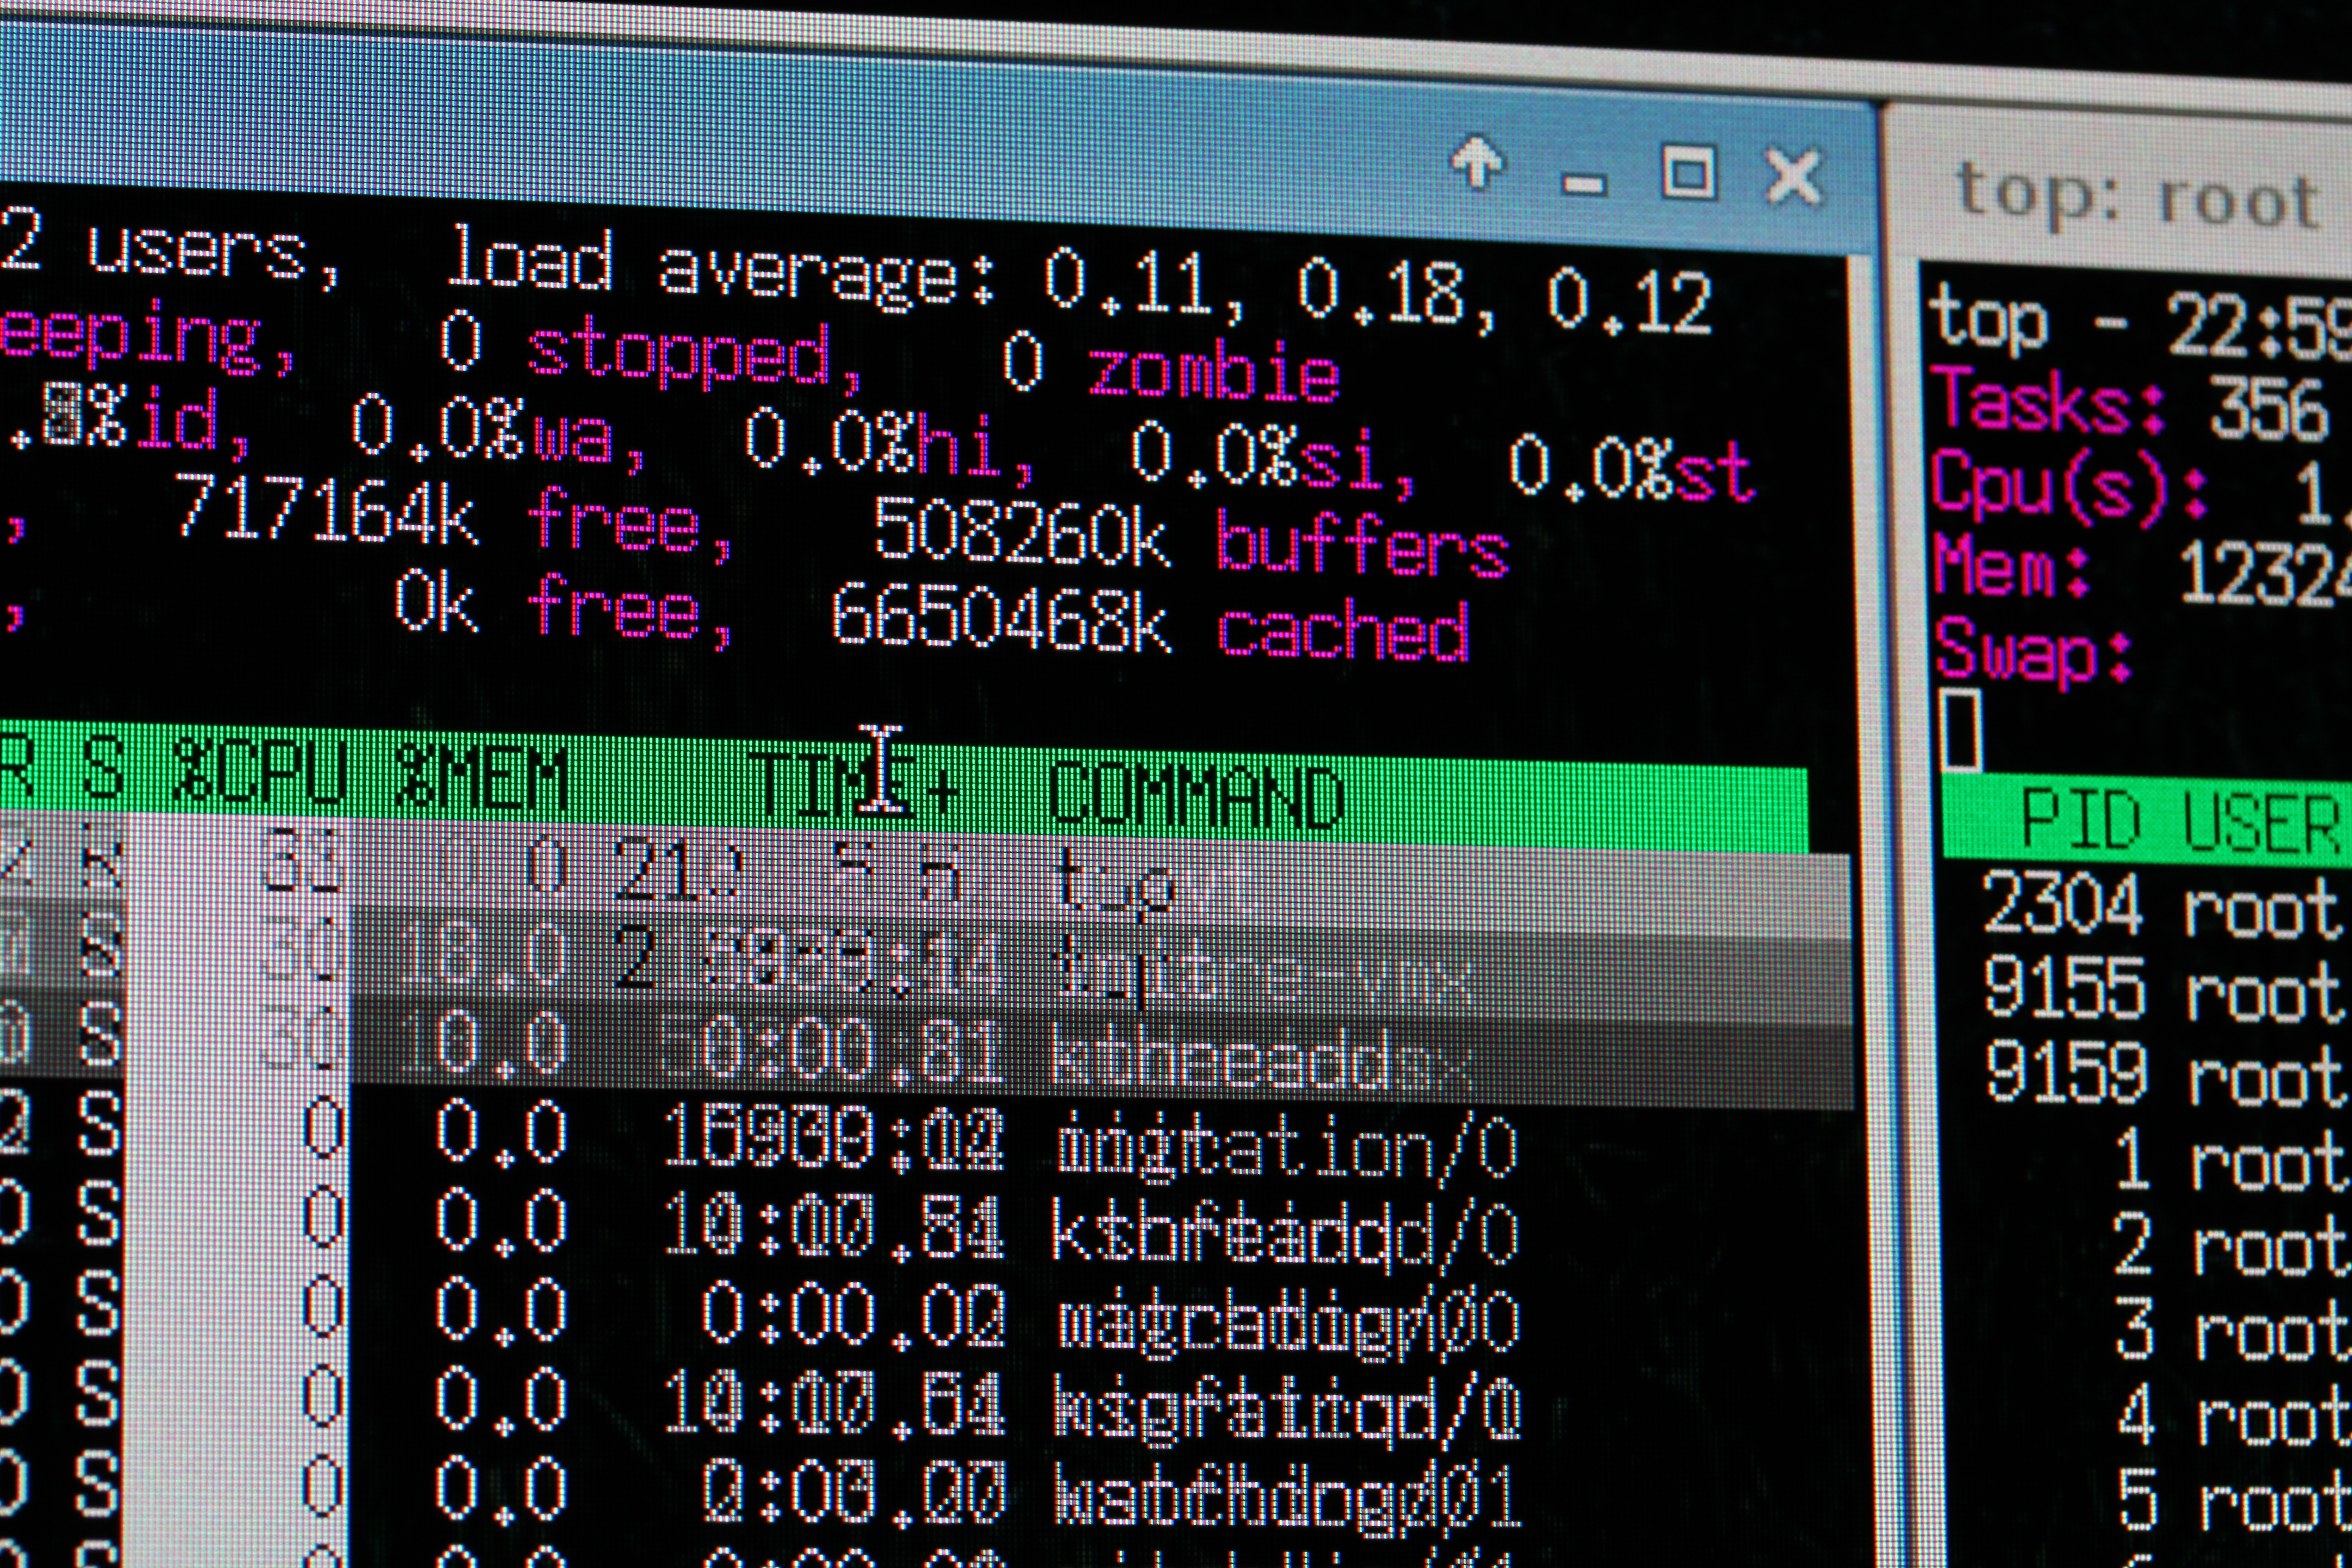Click the up-arrow shade window button
The width and height of the screenshot is (2352, 1568).
point(1478,163)
